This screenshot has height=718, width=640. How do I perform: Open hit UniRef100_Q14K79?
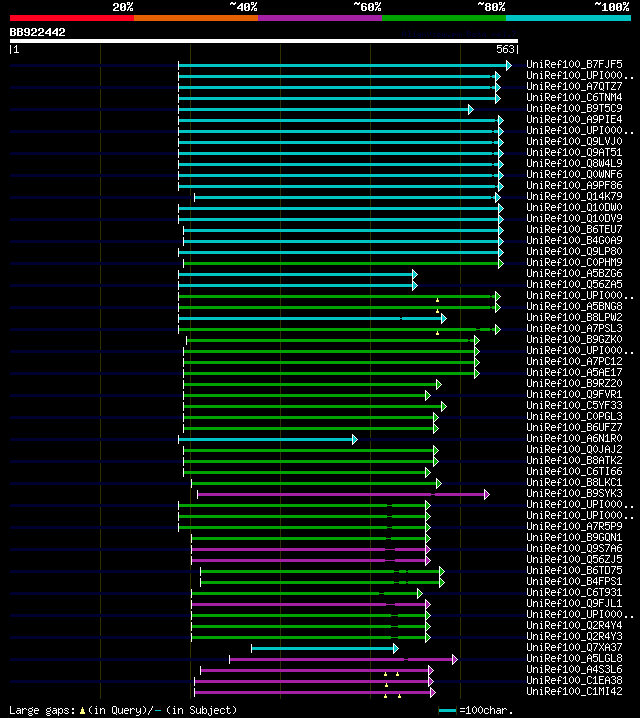tap(574, 196)
